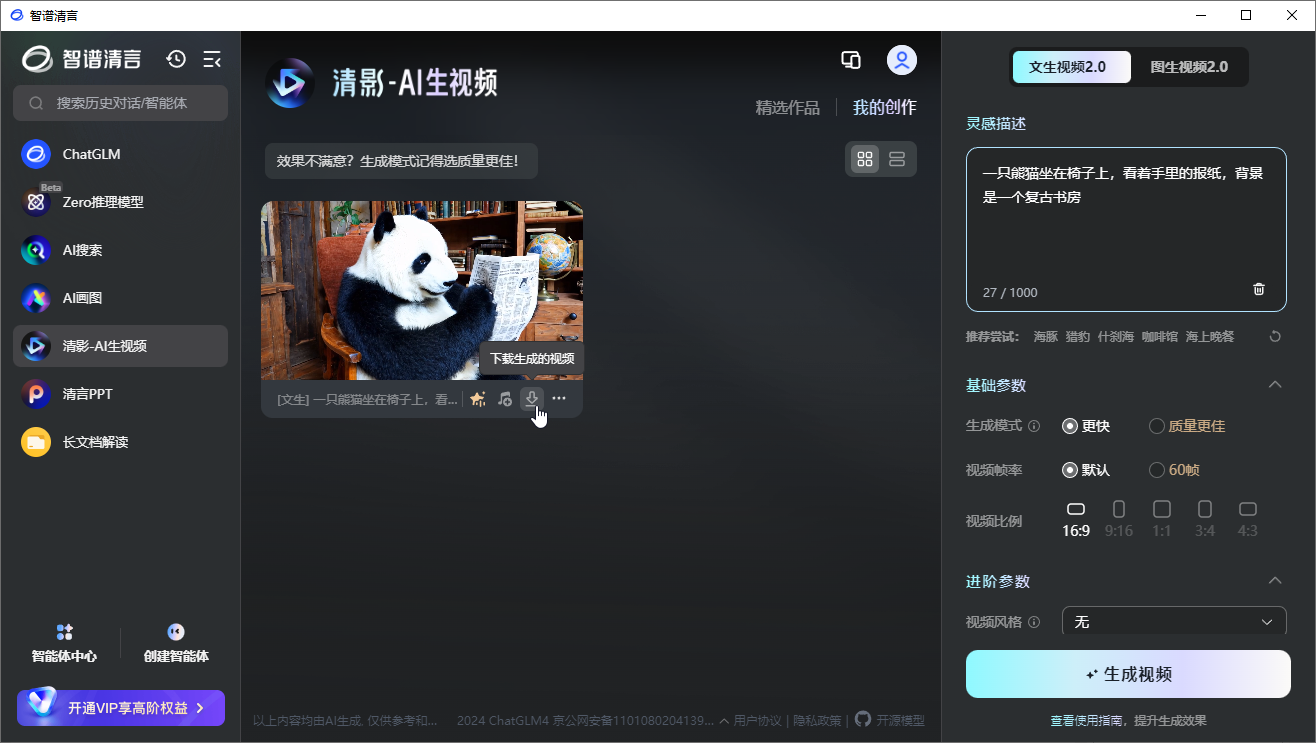Switch to the 精选作品 tab
Viewport: 1316px width, 743px height.
pyautogui.click(x=788, y=107)
